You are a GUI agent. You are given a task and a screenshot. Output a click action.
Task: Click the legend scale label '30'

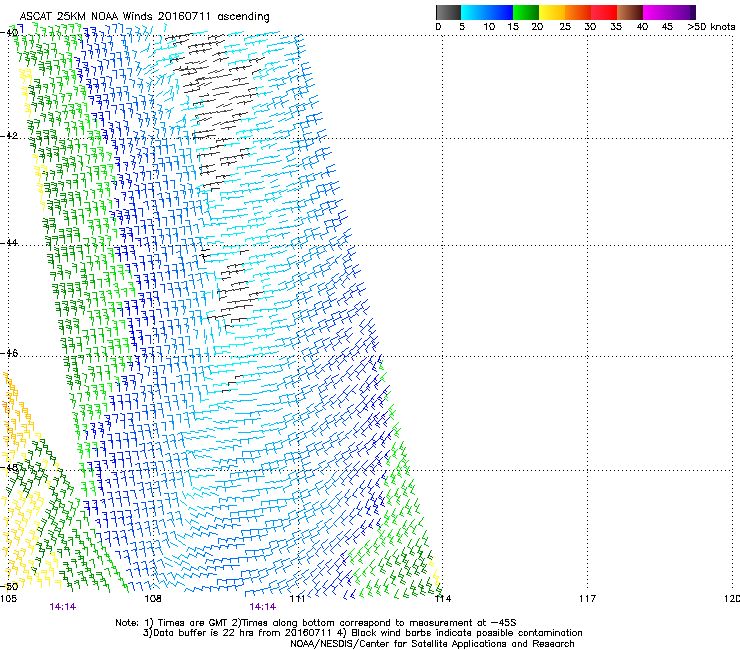(x=590, y=26)
